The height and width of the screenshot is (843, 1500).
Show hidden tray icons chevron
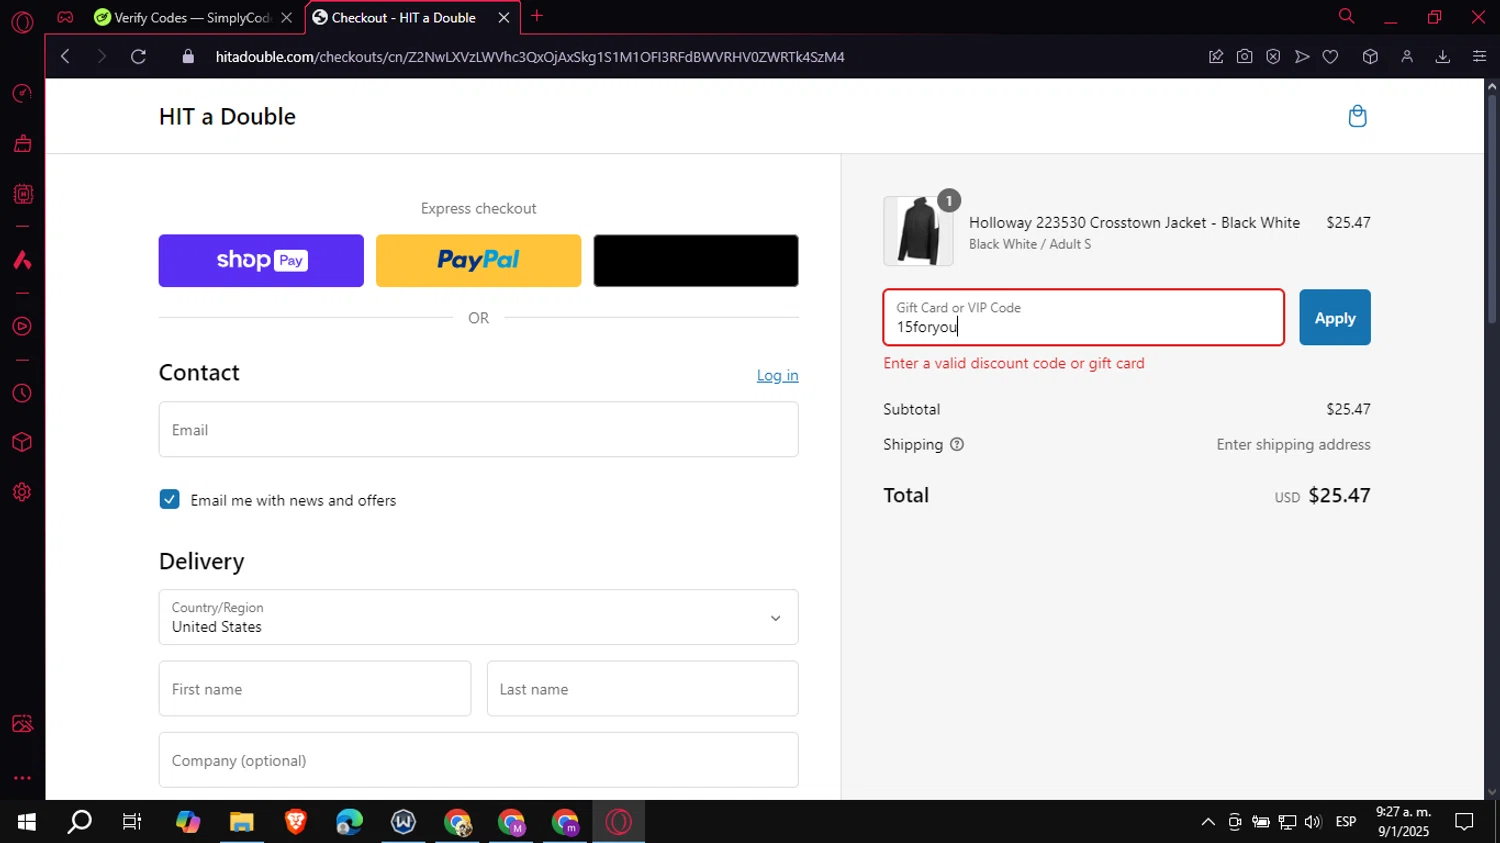pyautogui.click(x=1208, y=822)
